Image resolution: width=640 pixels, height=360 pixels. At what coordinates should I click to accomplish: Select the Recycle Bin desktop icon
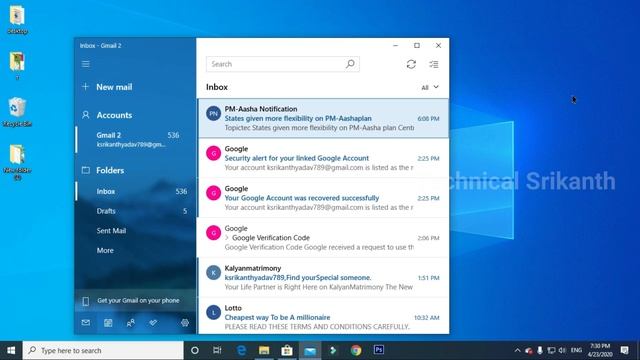click(x=17, y=112)
